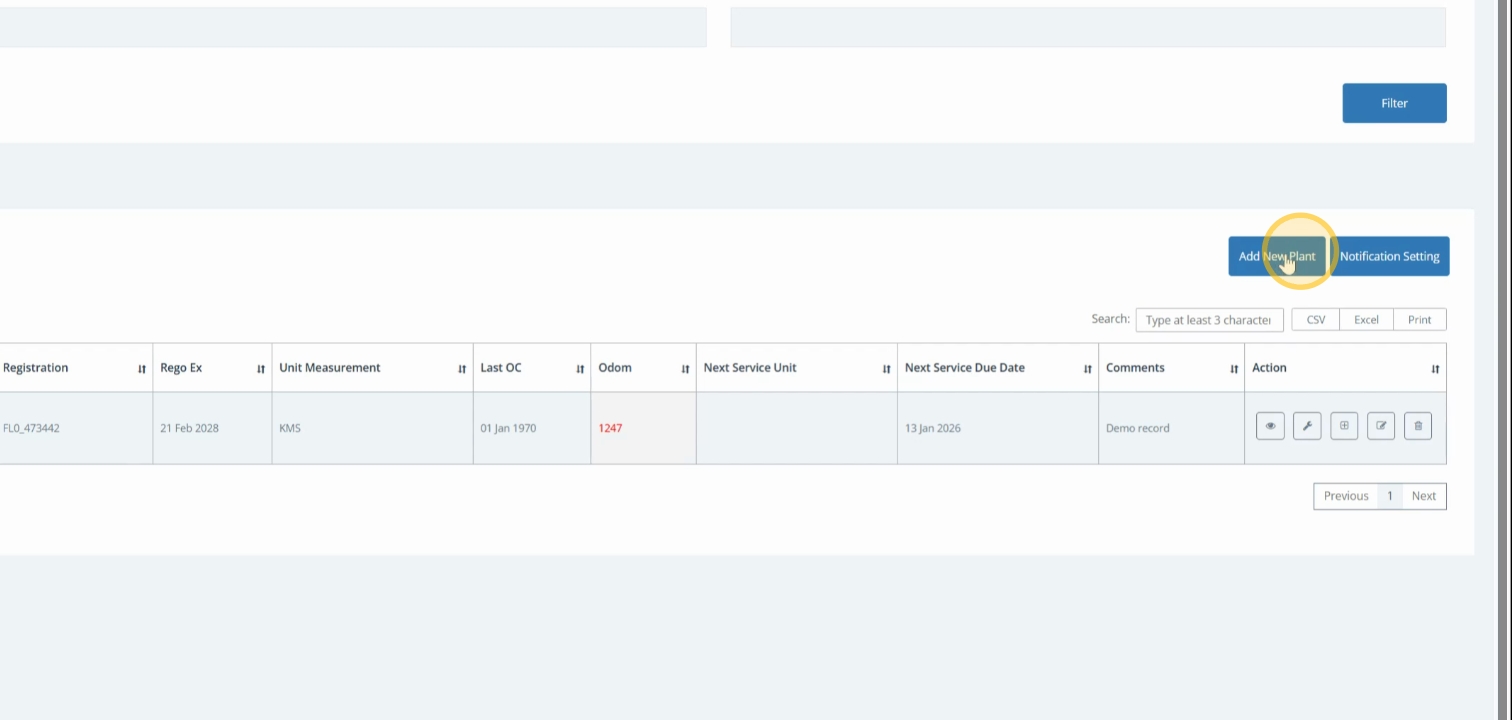Sort by the Odom column arrows
Viewport: 1512px width, 720px height.
coord(685,369)
